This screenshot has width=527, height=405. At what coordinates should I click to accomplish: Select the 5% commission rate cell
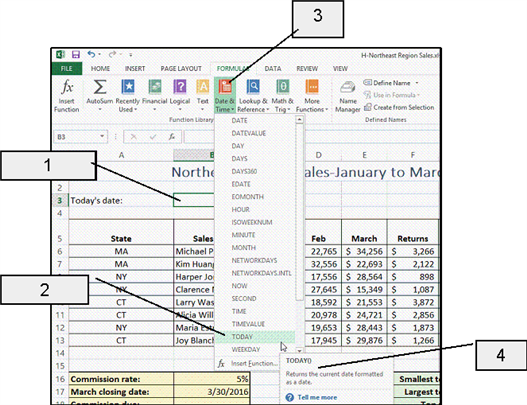tap(212, 379)
